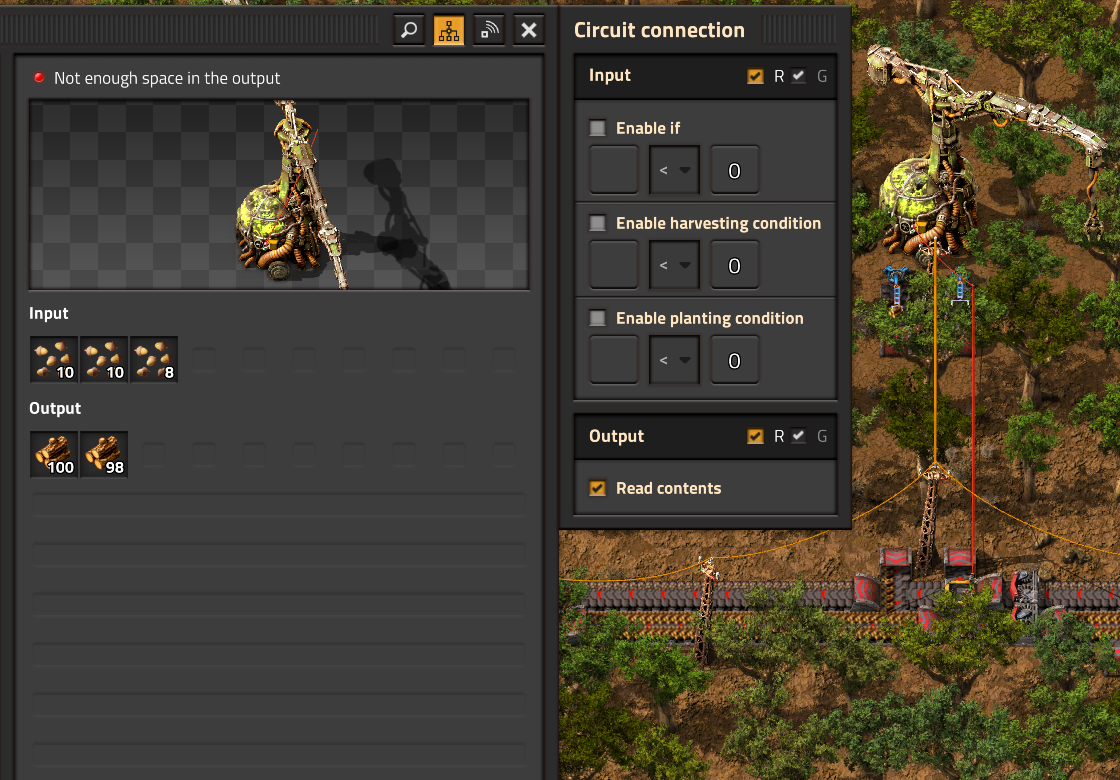
Task: Tick 'Enable planting condition' checkbox
Action: tap(597, 318)
